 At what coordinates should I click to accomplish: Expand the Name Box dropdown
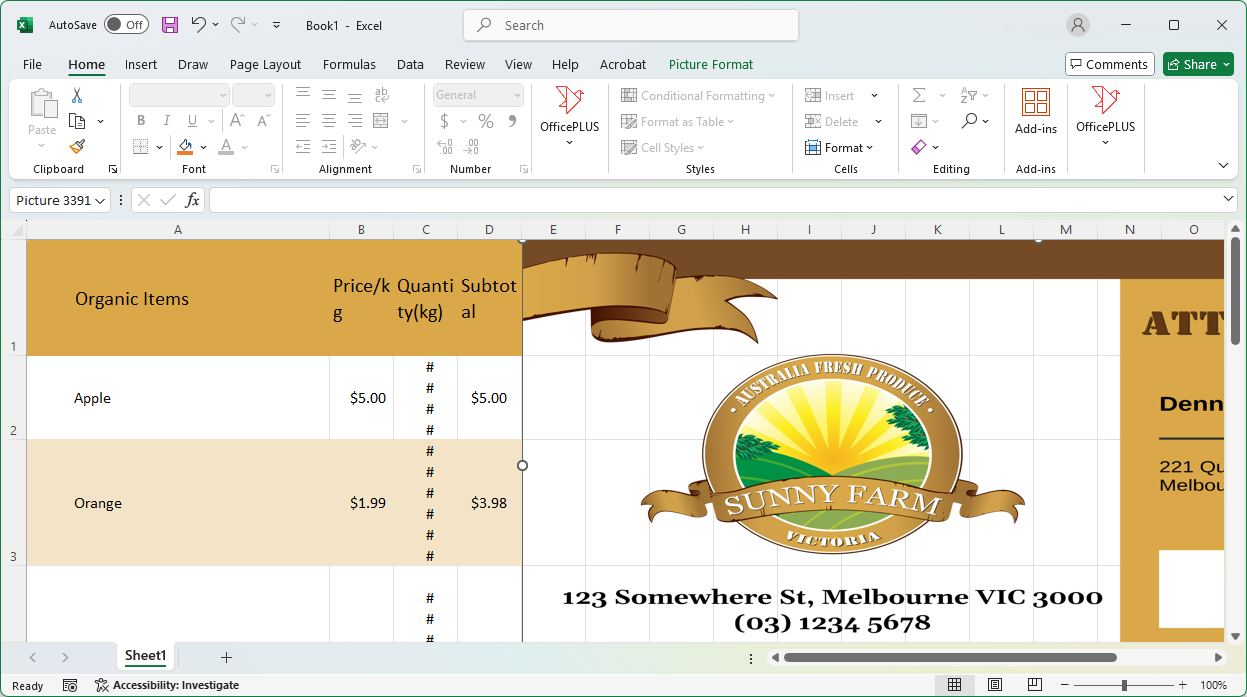[x=100, y=200]
